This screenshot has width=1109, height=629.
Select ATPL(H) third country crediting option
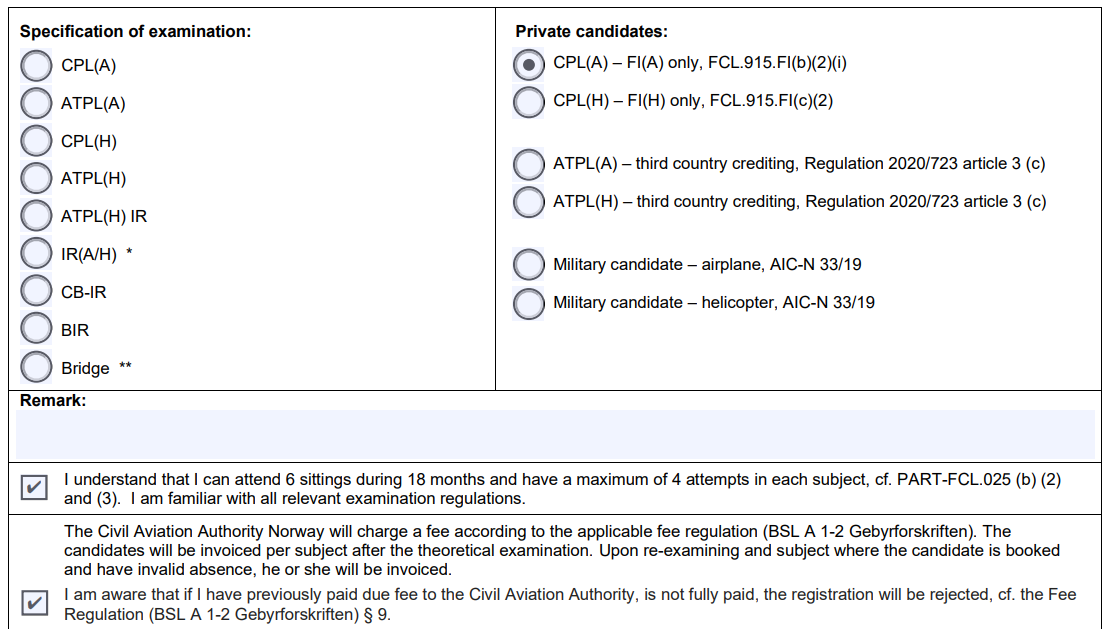point(528,202)
